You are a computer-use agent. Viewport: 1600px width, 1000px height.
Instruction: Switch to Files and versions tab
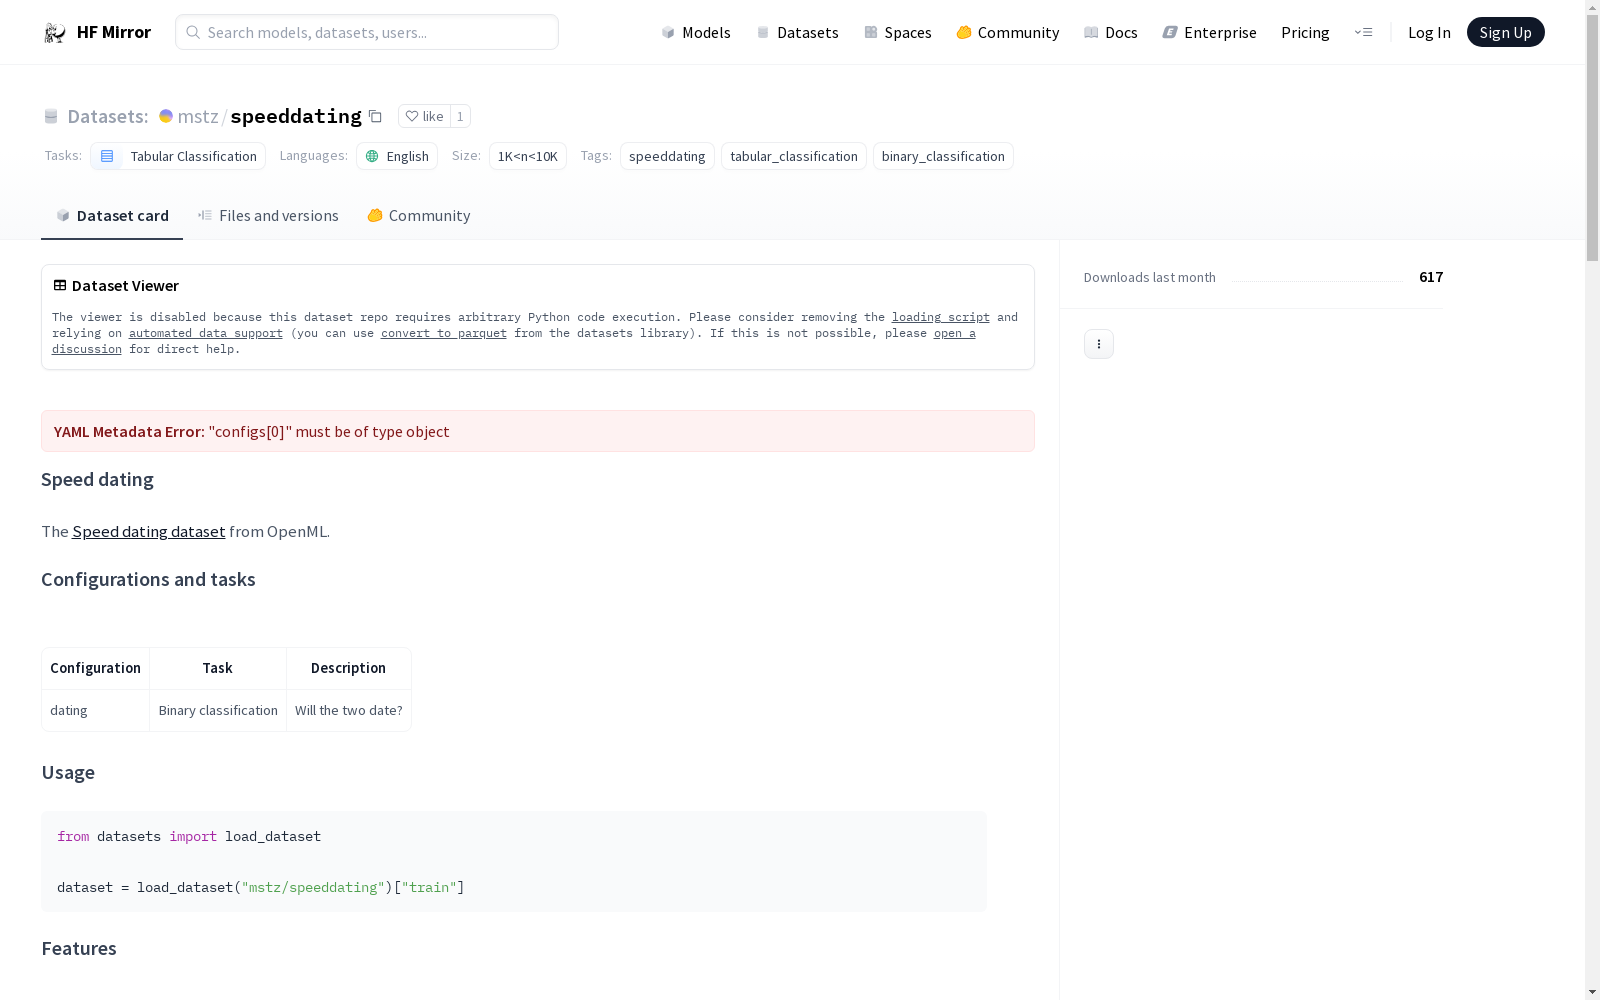click(x=268, y=216)
